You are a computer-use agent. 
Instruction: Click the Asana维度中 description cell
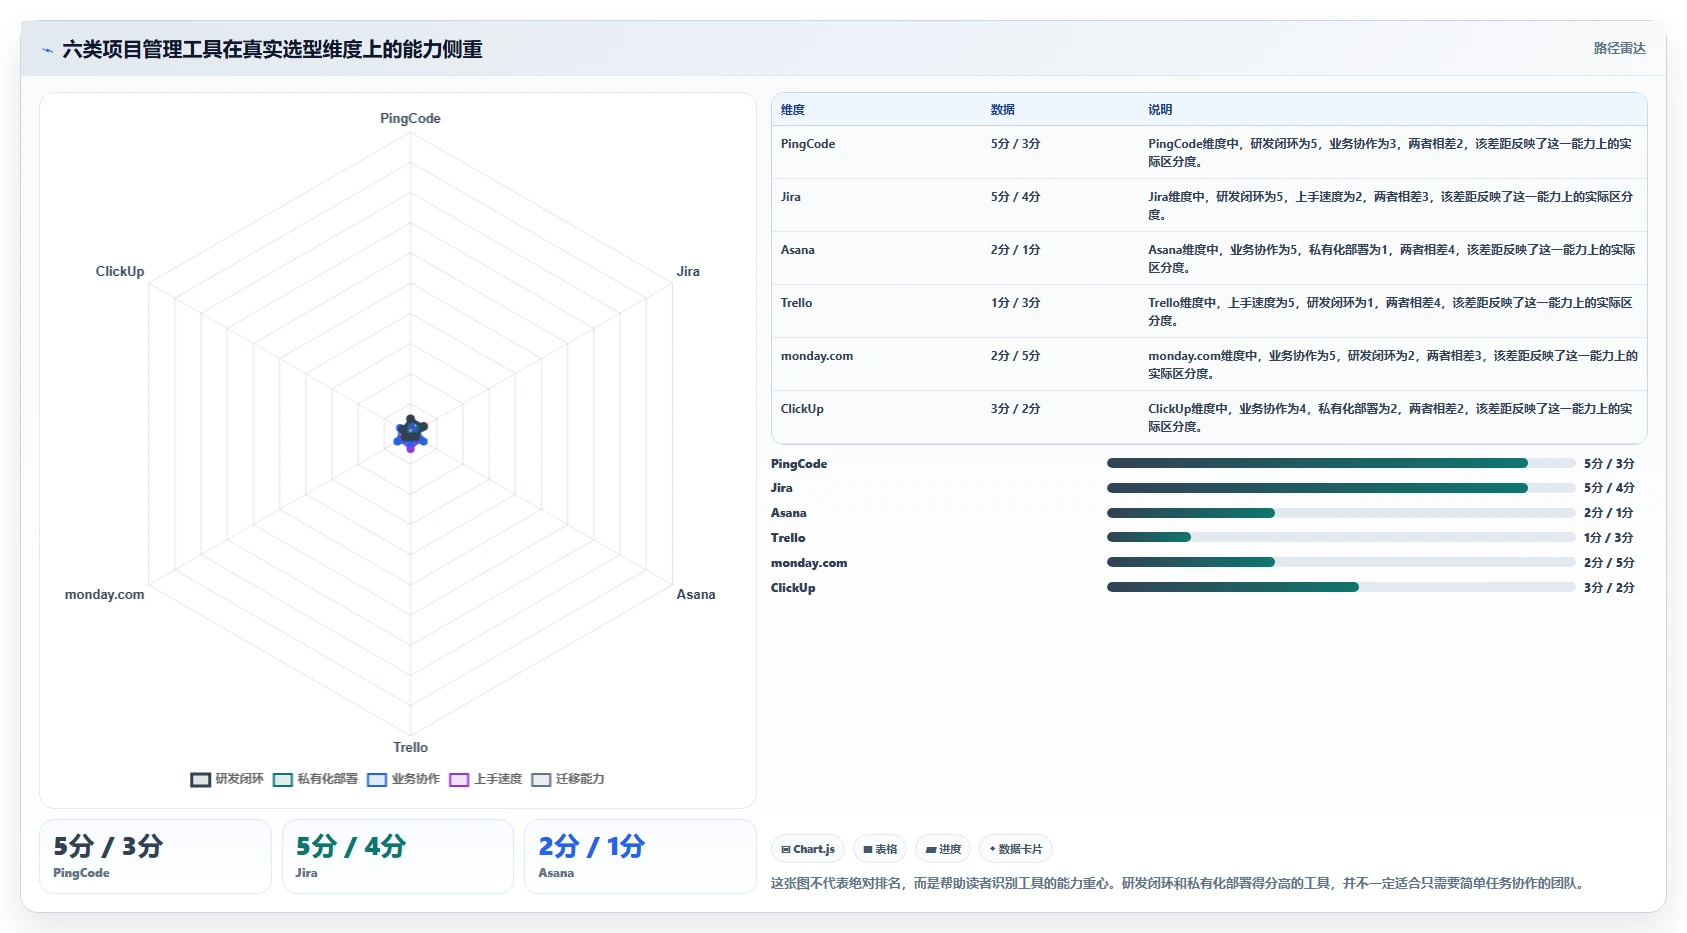(x=1391, y=259)
